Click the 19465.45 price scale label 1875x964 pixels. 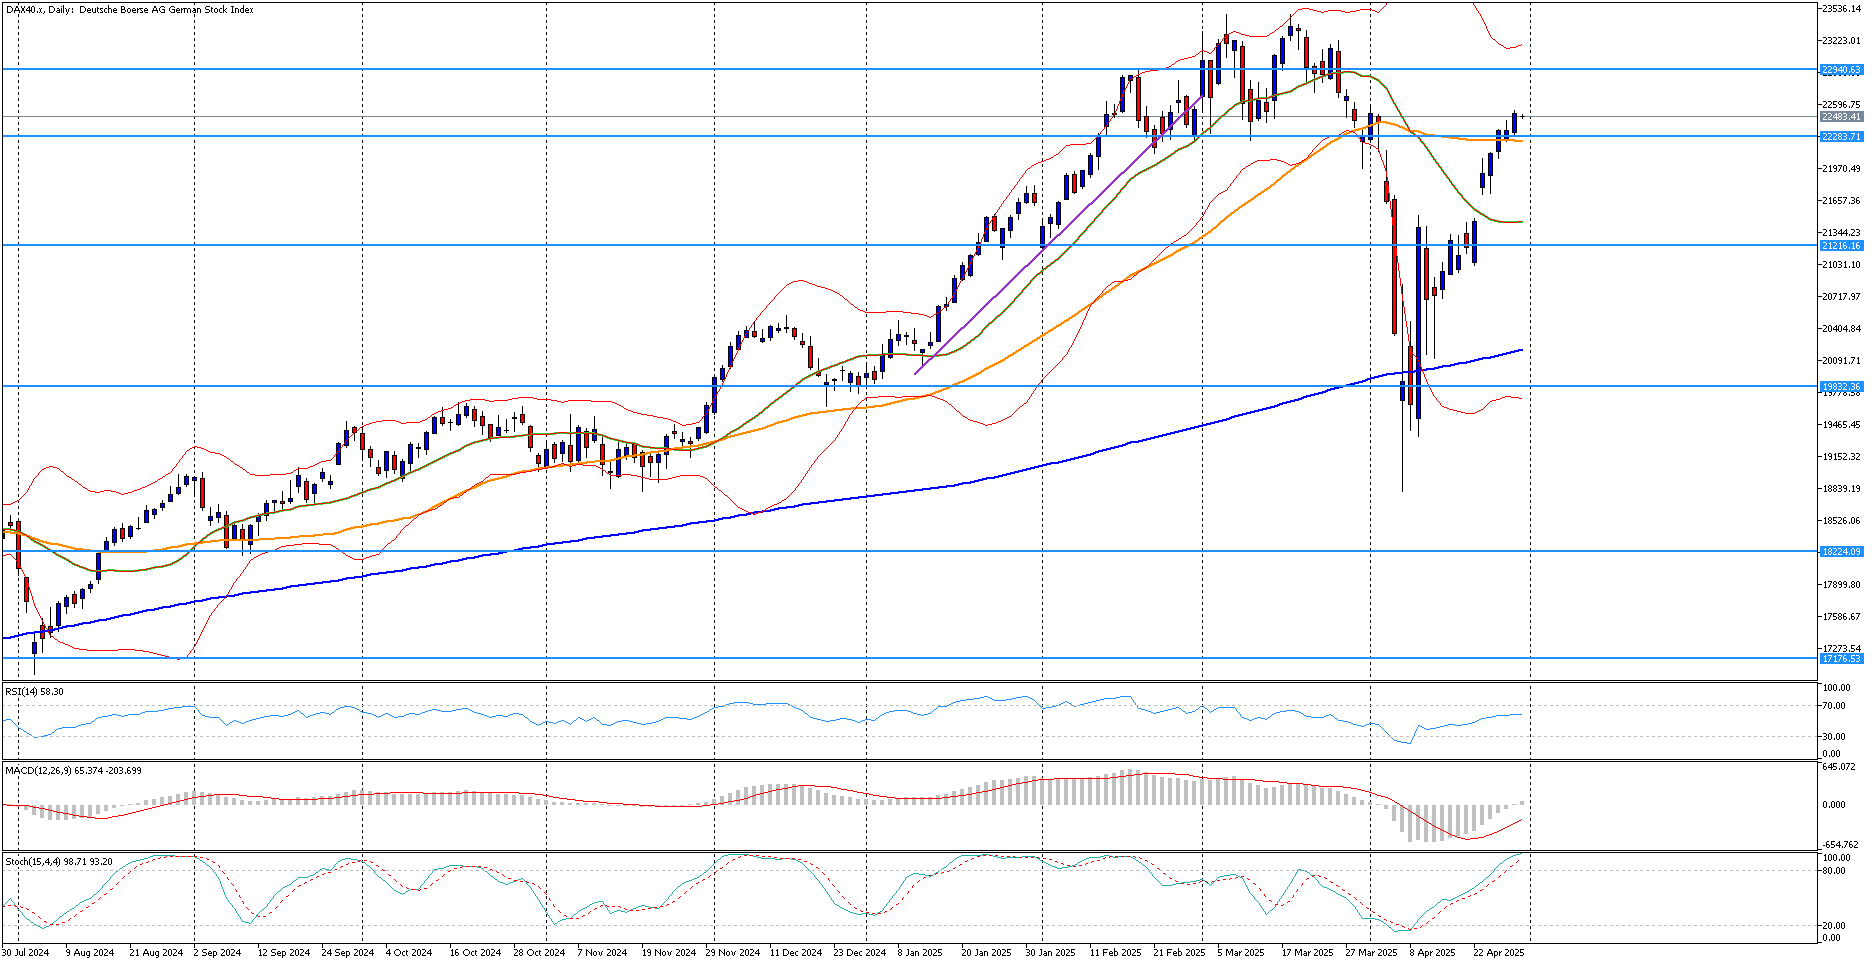pos(1841,424)
